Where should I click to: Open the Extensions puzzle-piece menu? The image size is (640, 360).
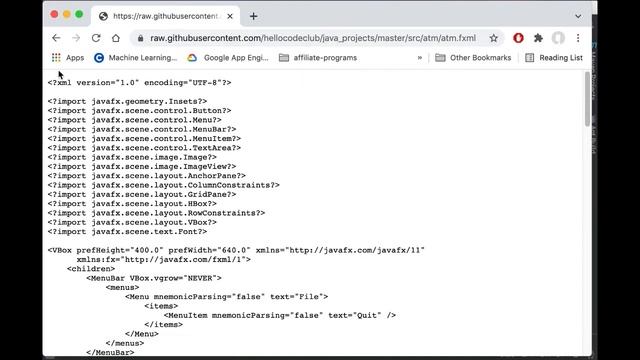(538, 38)
